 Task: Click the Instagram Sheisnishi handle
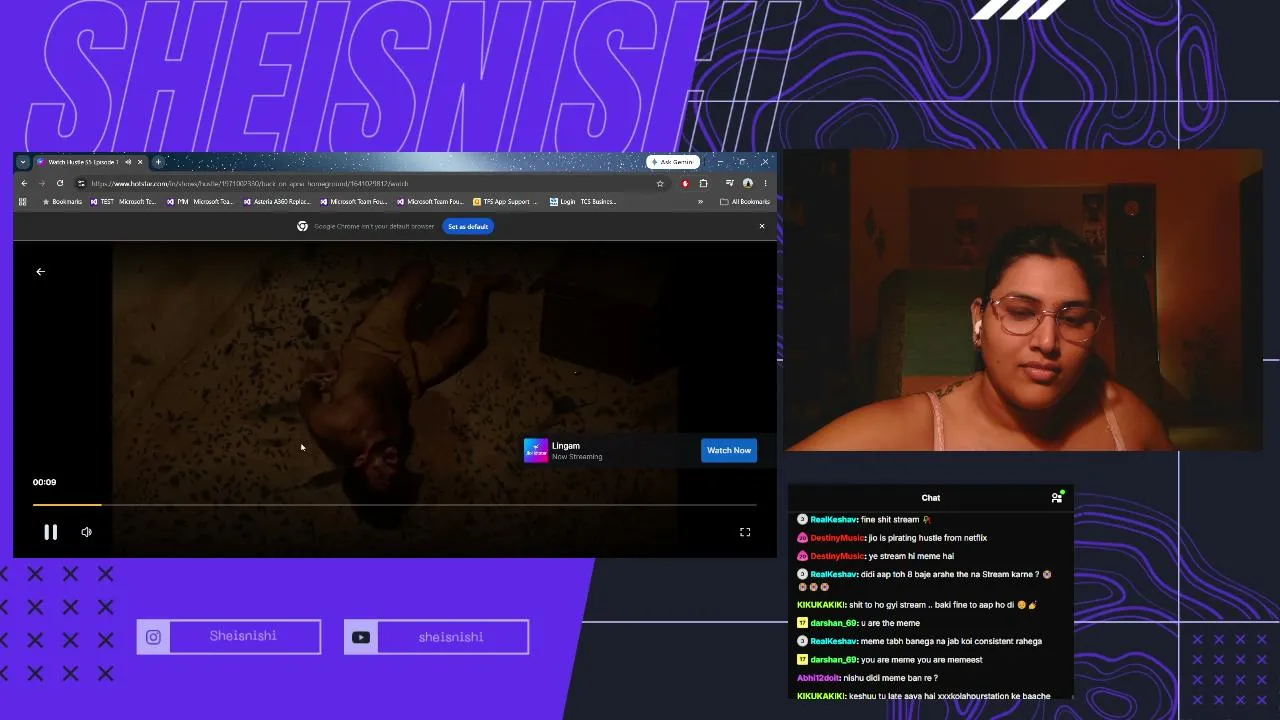(x=243, y=636)
